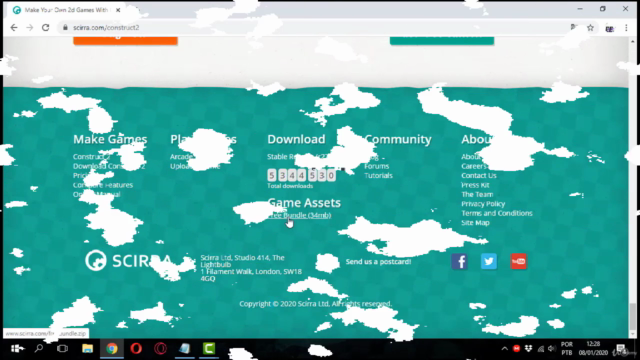Open the Tutorials link
The image size is (640, 360).
[378, 176]
